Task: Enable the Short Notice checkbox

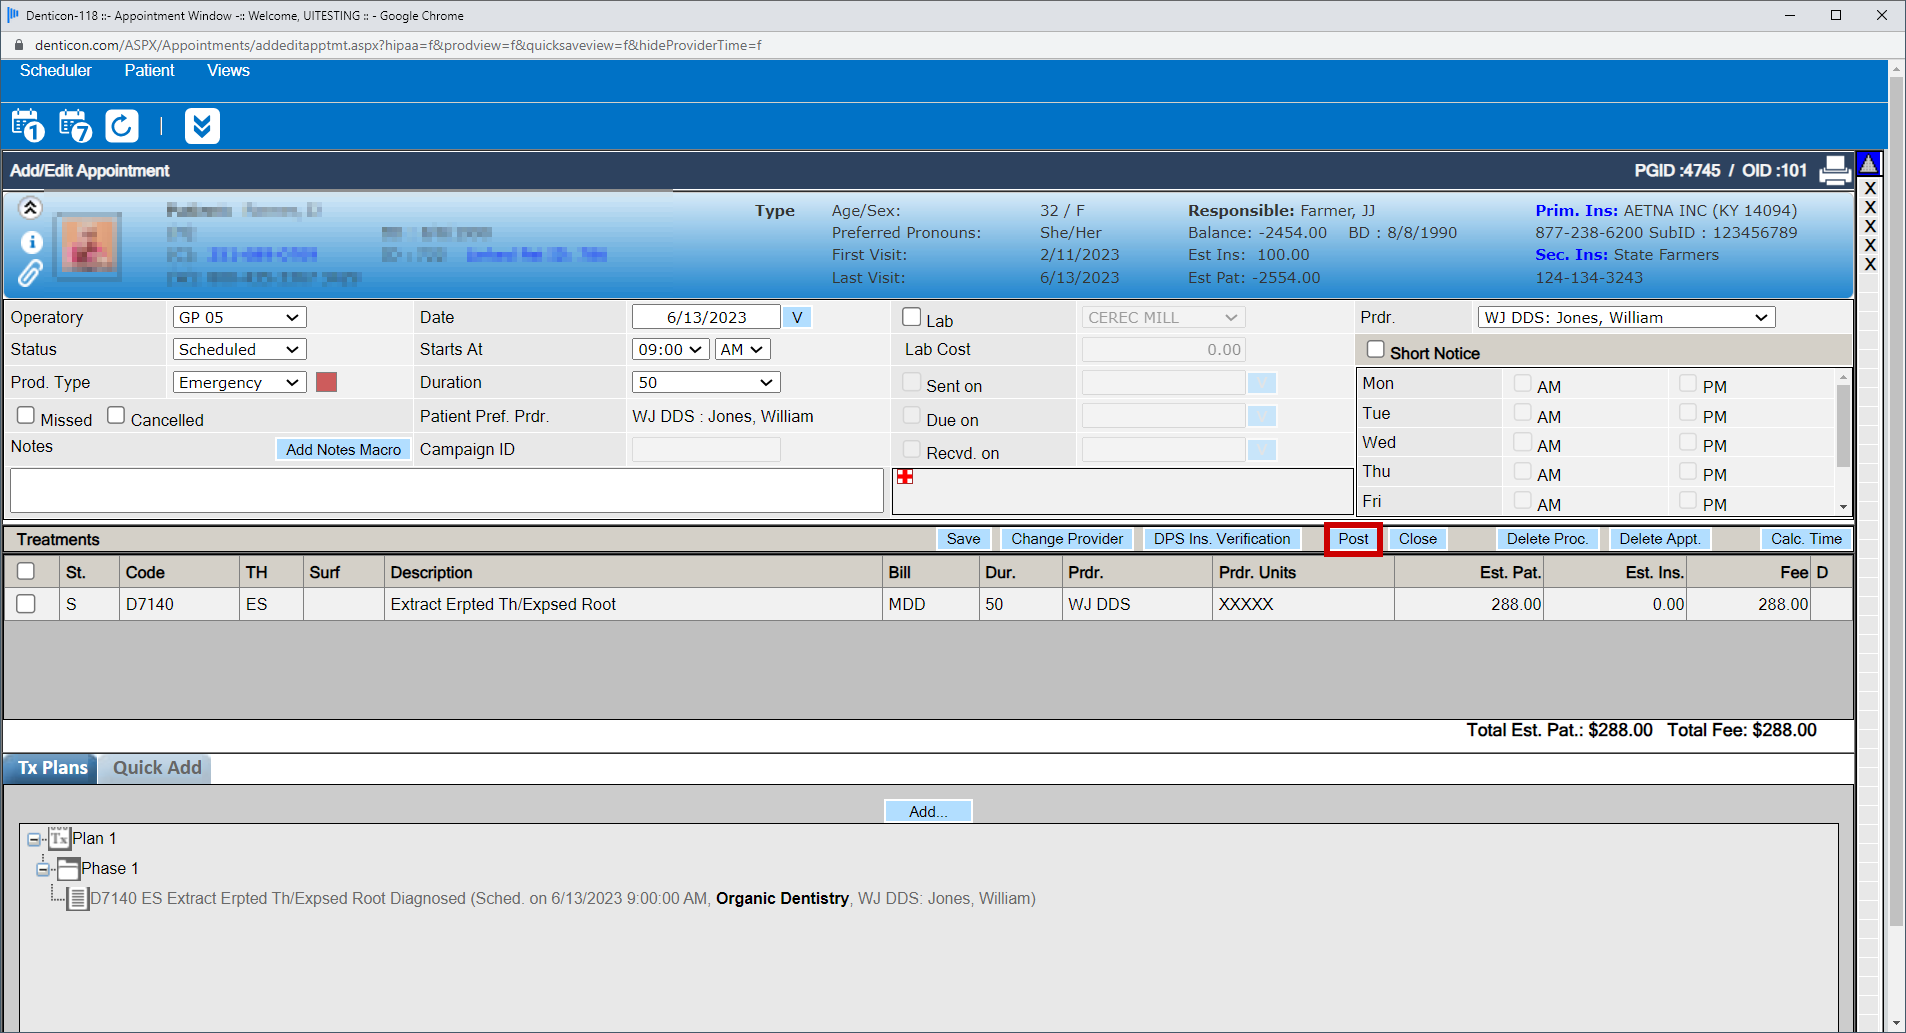Action: (1376, 349)
